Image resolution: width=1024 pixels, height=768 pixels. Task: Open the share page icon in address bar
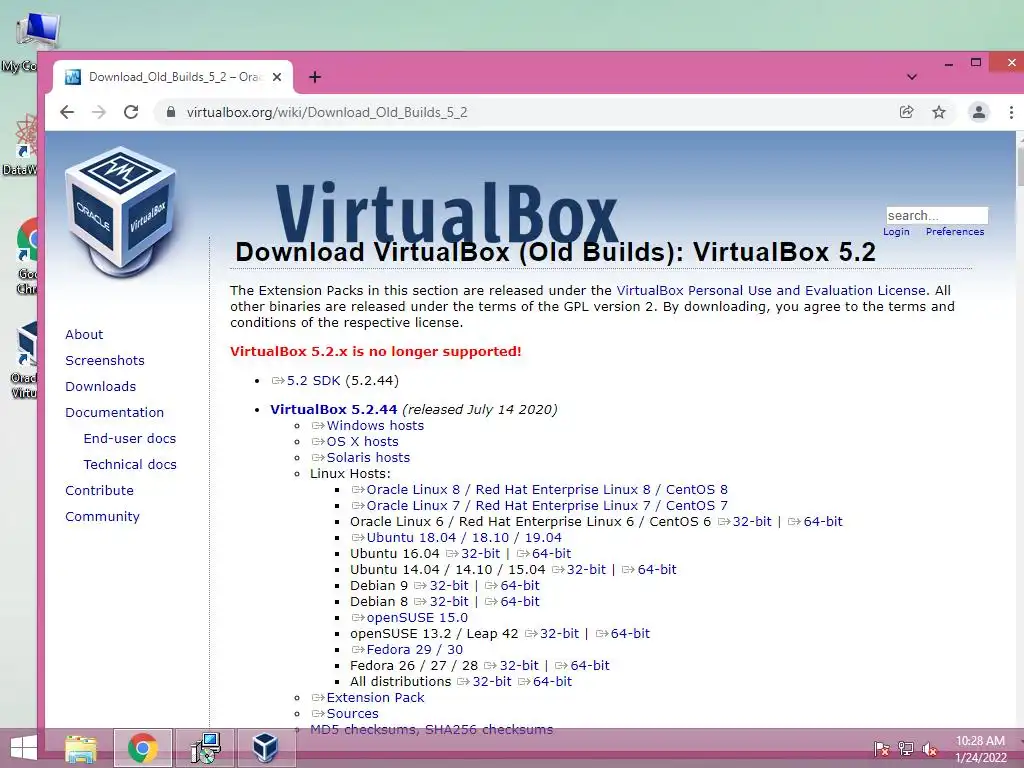click(x=906, y=112)
